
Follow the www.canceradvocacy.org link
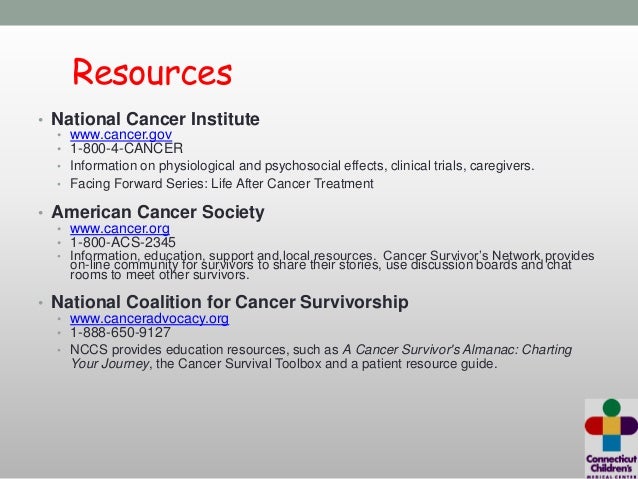(149, 318)
